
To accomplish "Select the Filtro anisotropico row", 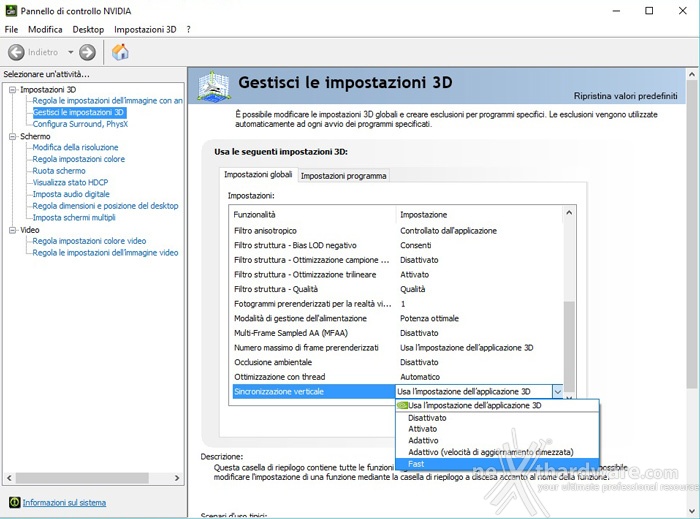I will (396, 231).
